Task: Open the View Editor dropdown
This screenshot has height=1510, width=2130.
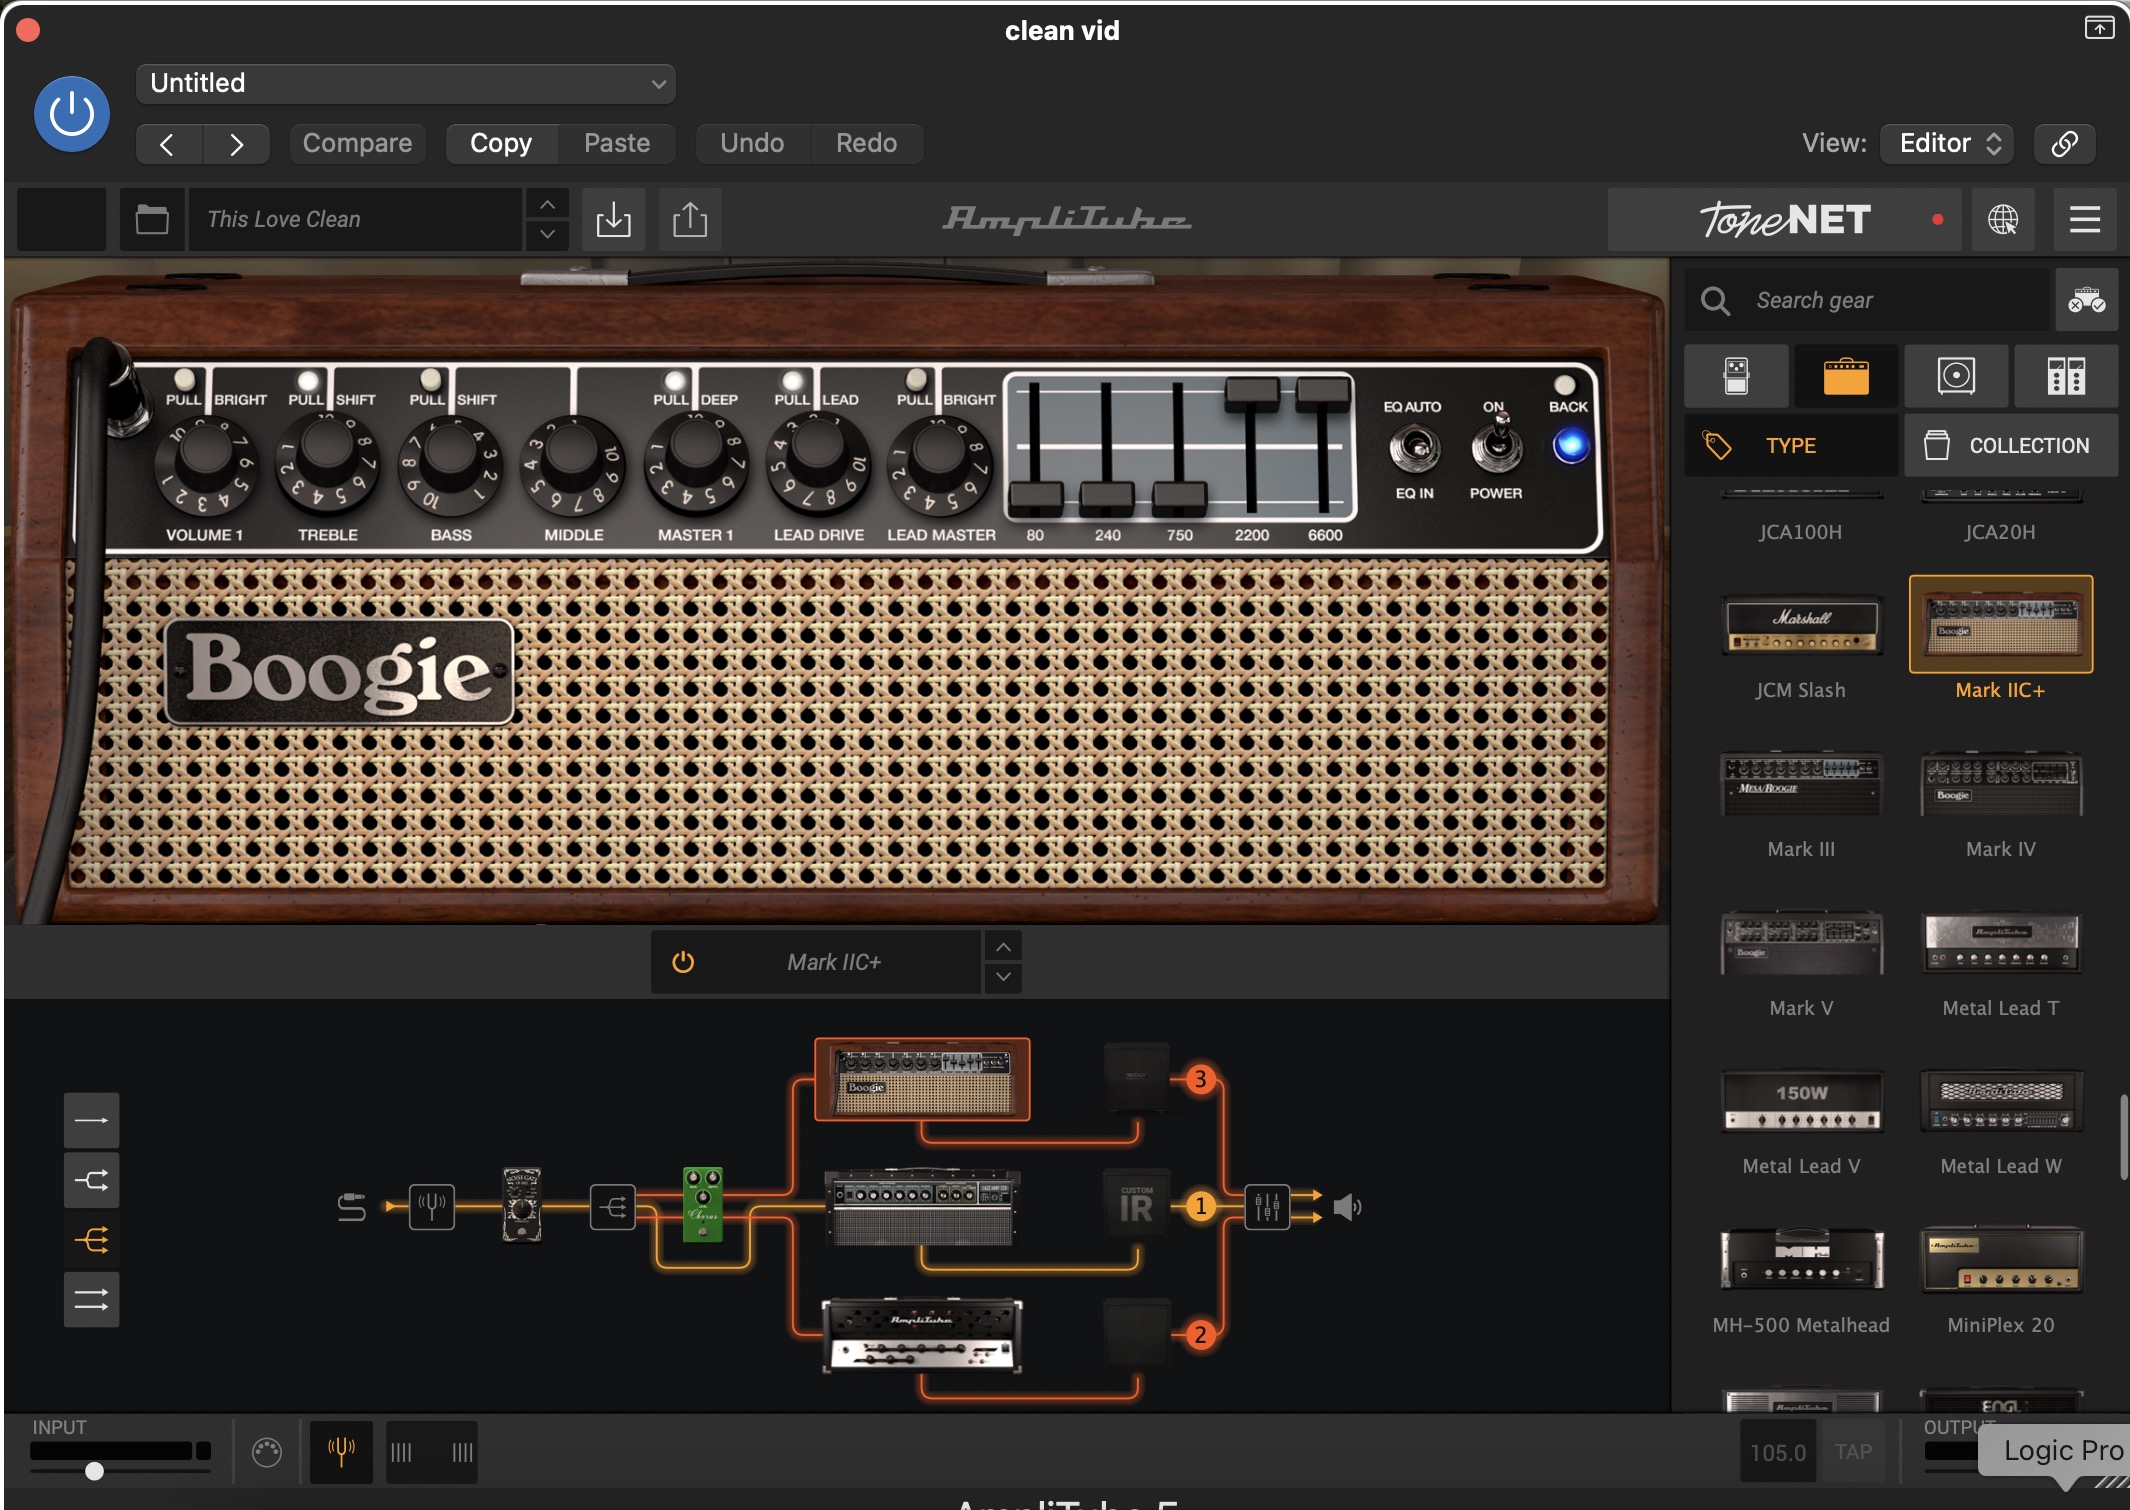Action: (1947, 143)
